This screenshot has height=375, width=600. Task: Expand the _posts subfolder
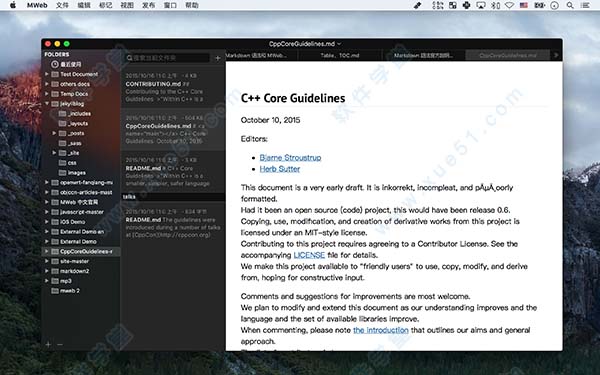coord(54,133)
